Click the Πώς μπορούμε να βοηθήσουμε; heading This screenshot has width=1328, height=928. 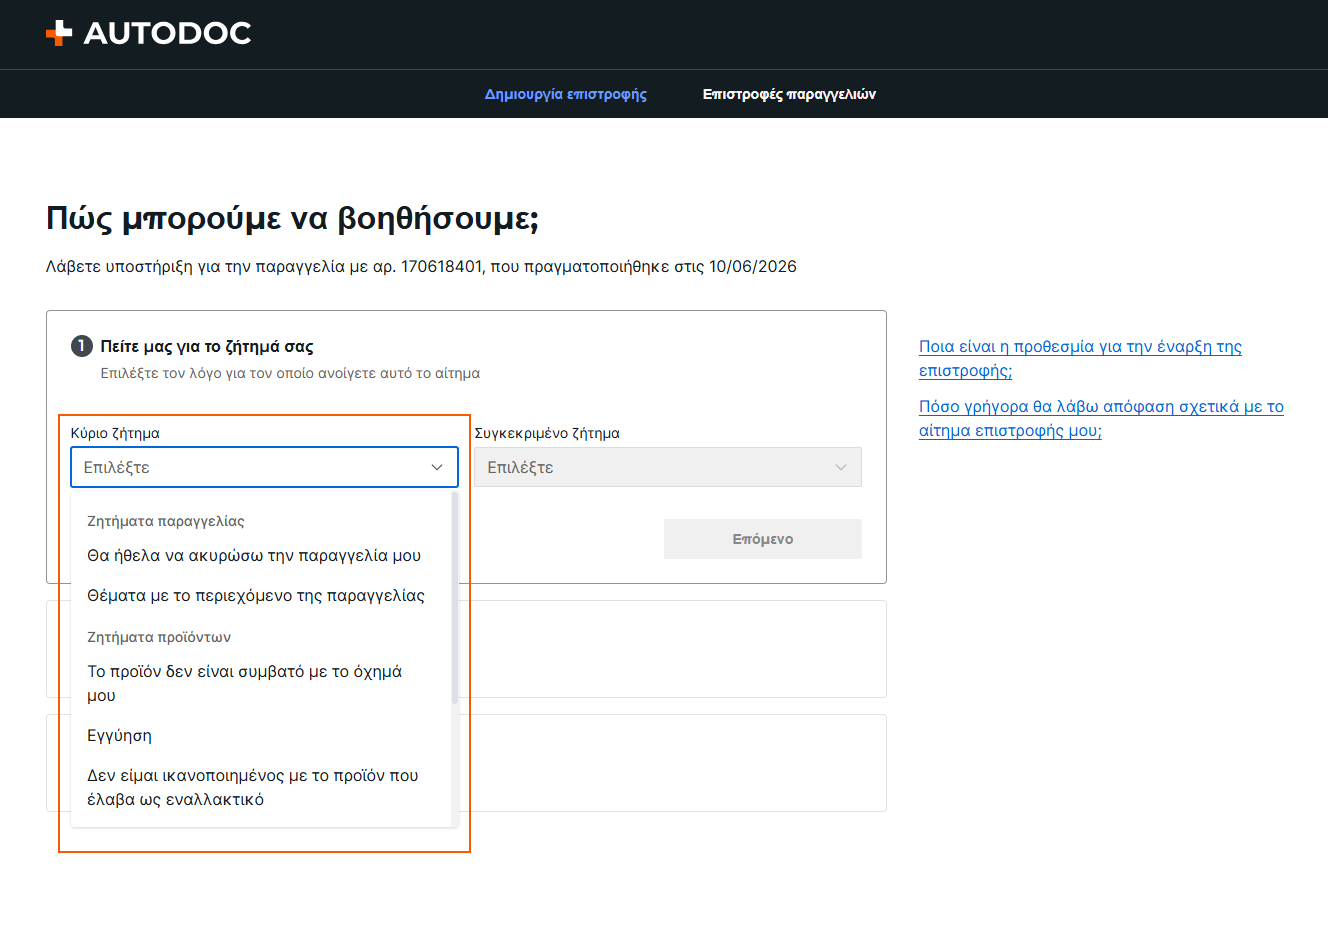292,218
